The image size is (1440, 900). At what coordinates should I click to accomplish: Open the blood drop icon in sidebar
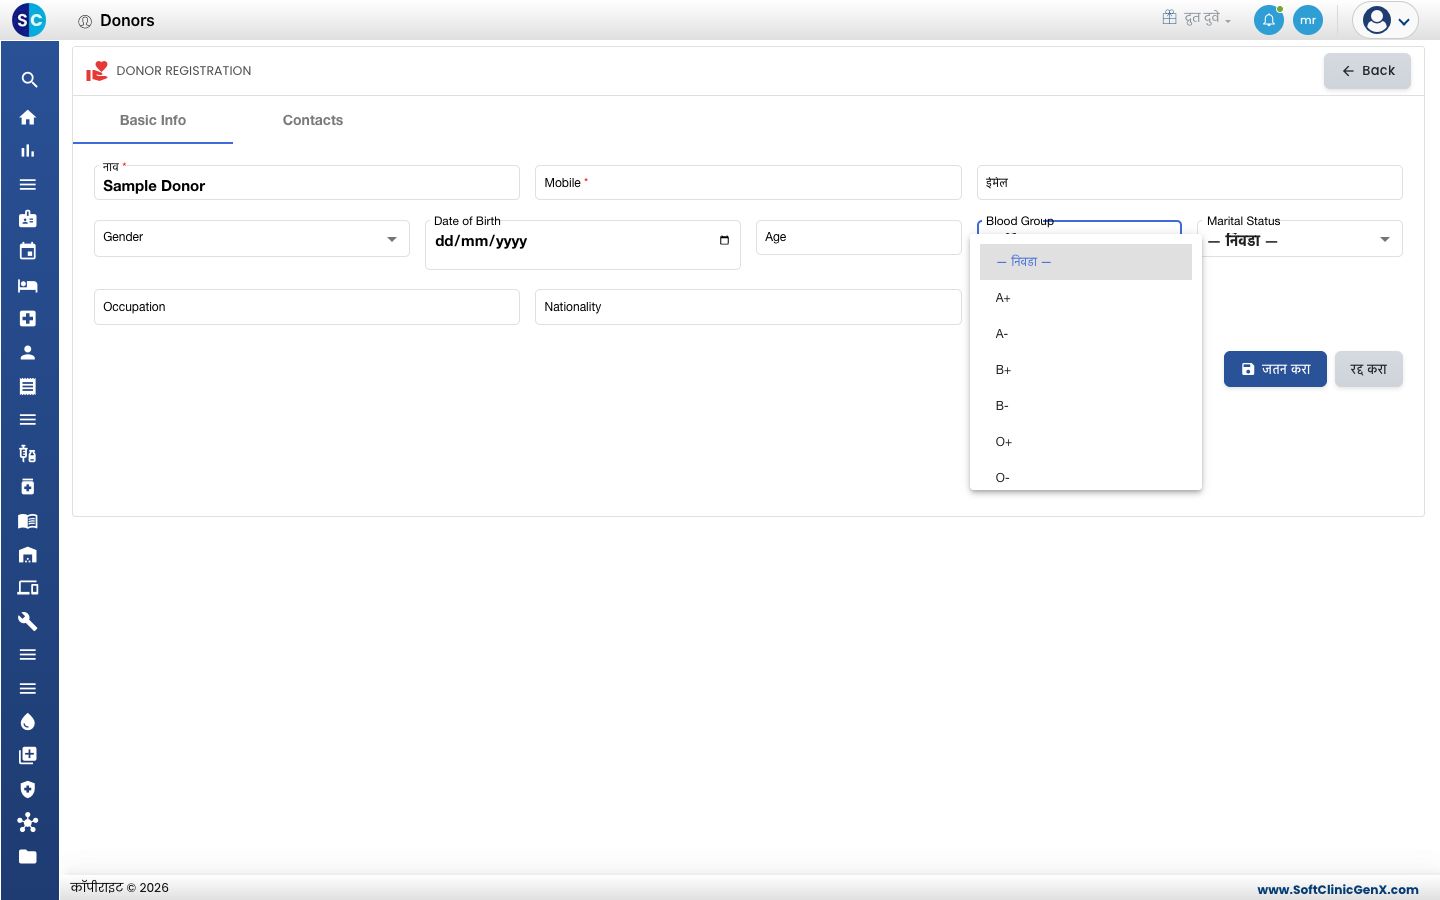point(28,722)
